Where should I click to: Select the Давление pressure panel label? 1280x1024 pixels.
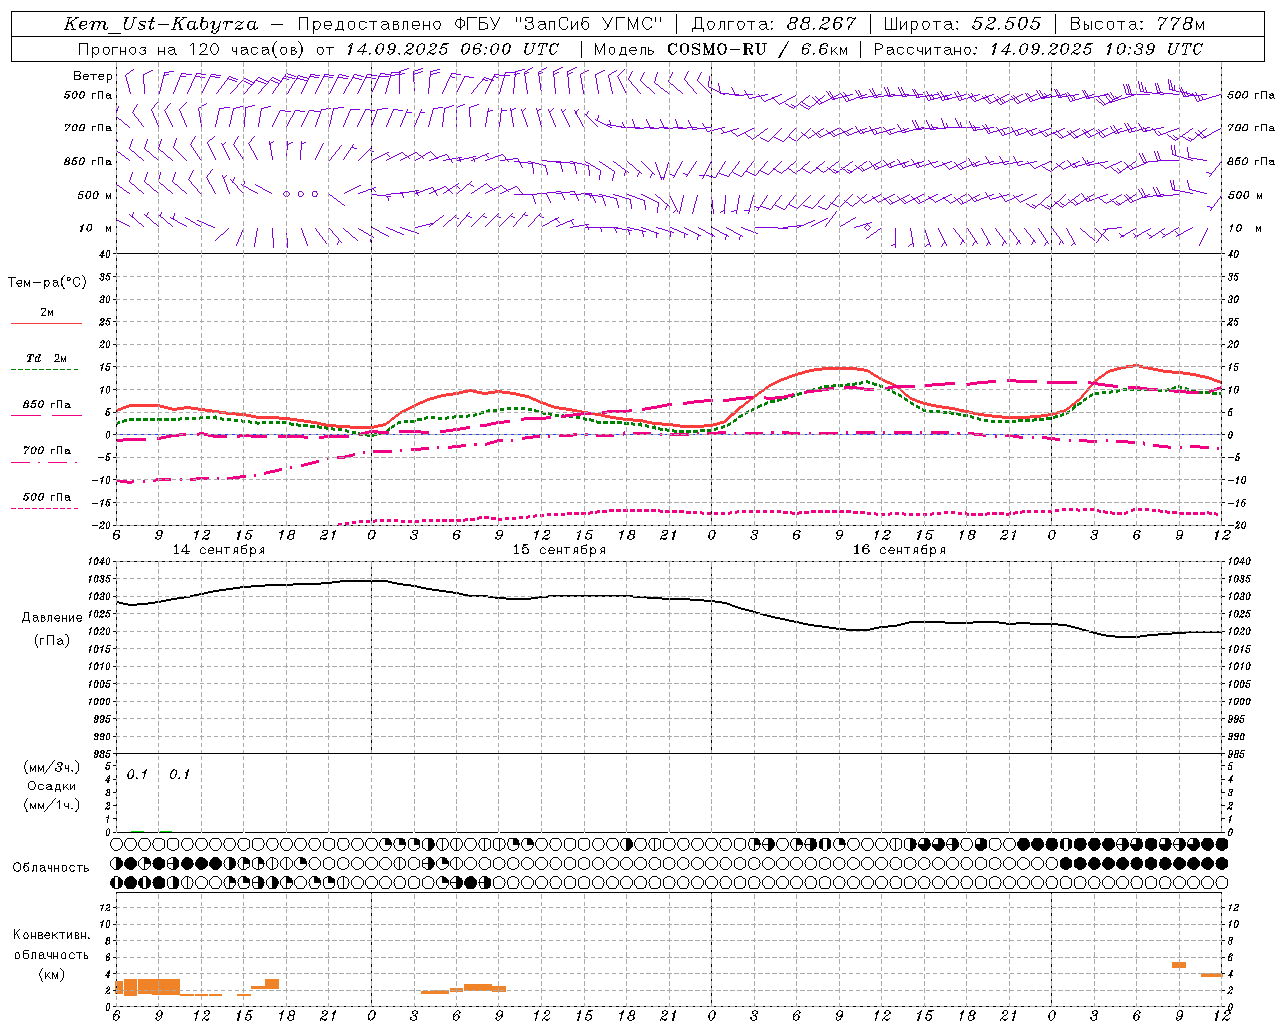click(x=52, y=618)
